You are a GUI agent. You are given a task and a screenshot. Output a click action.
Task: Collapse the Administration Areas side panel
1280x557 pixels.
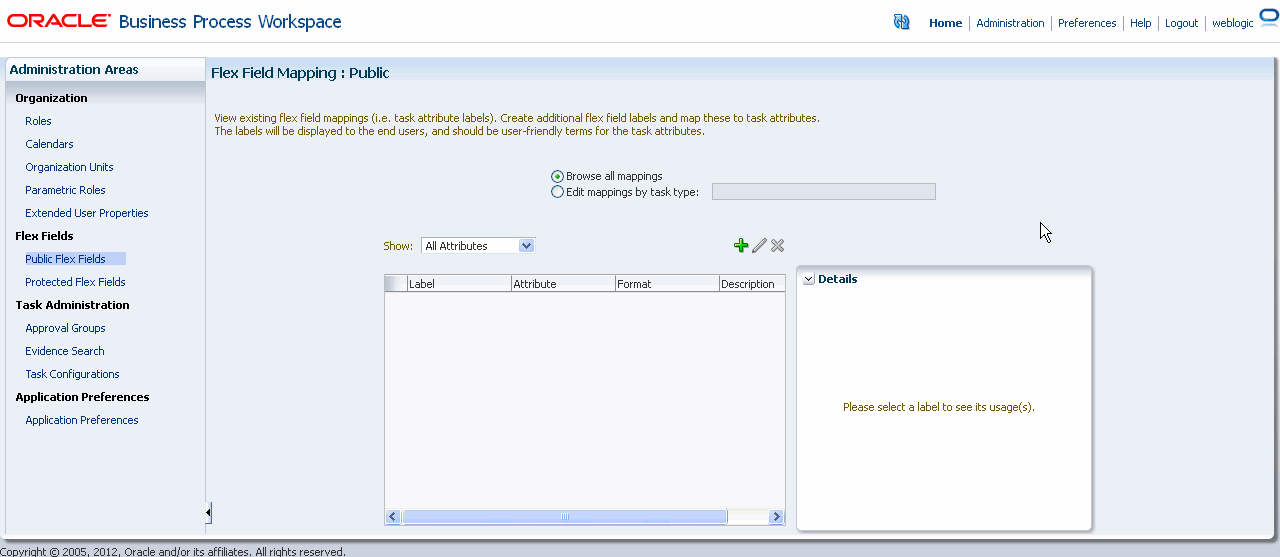(x=208, y=513)
